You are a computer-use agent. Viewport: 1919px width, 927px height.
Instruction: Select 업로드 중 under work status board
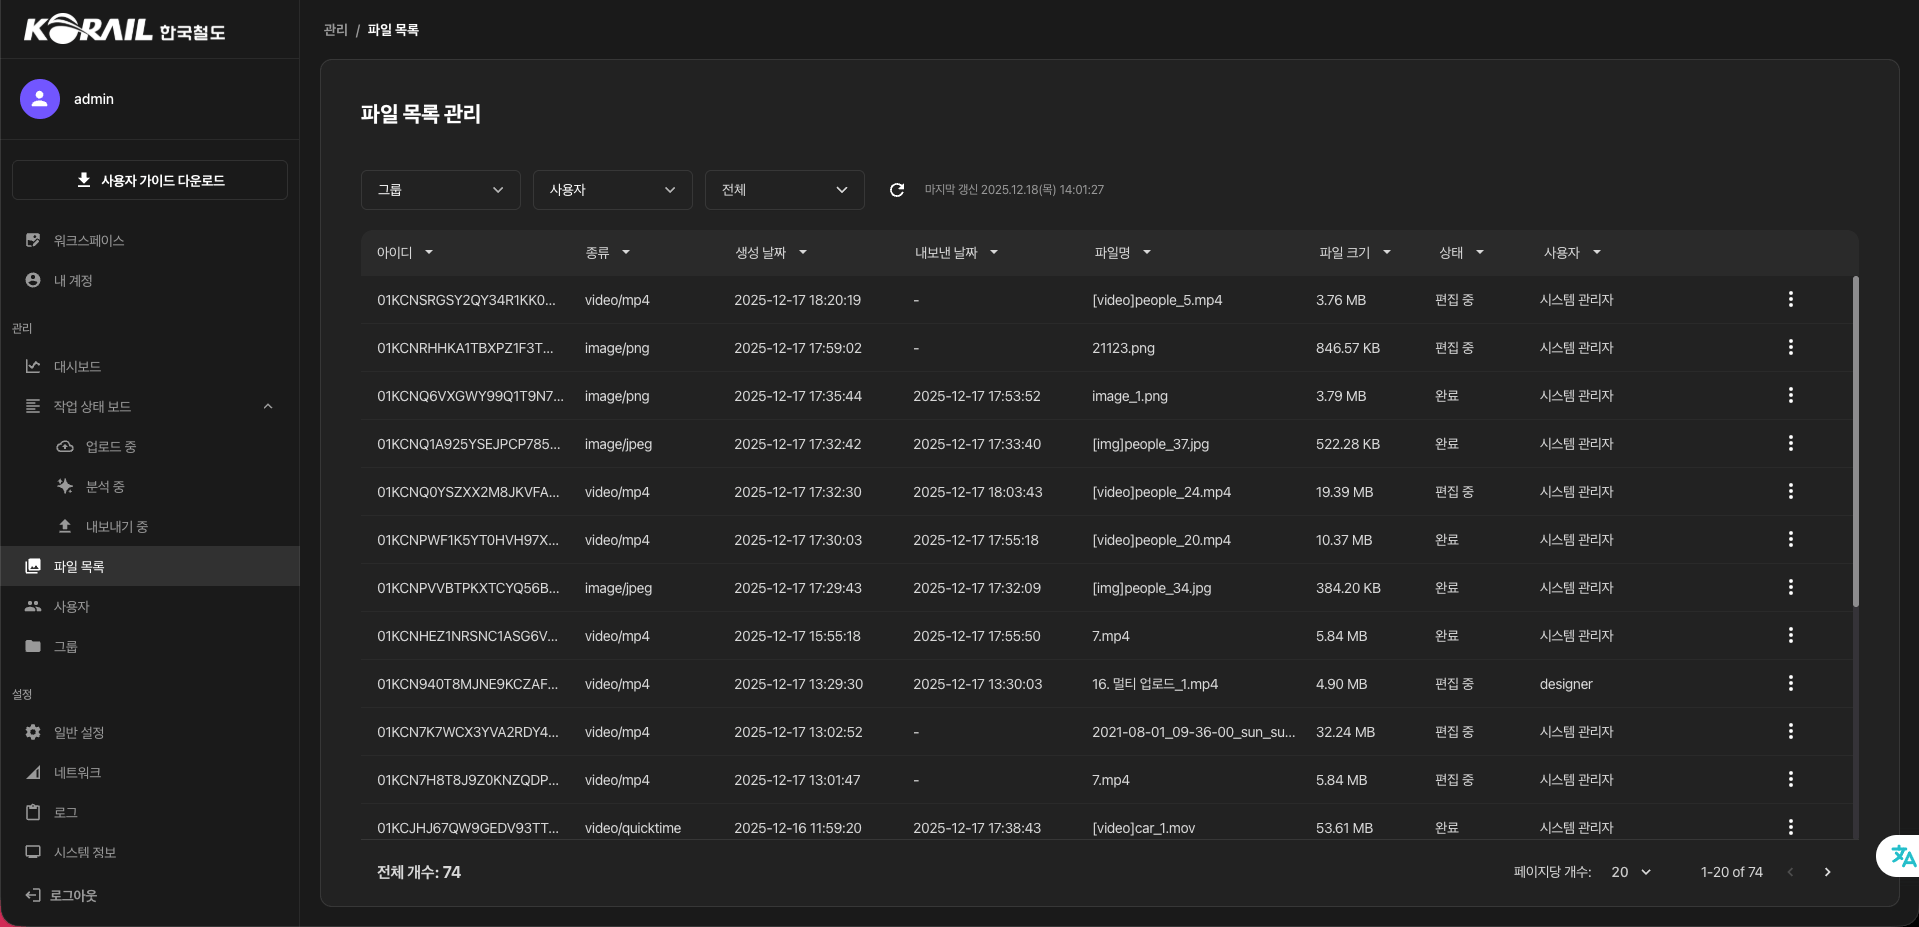click(110, 447)
